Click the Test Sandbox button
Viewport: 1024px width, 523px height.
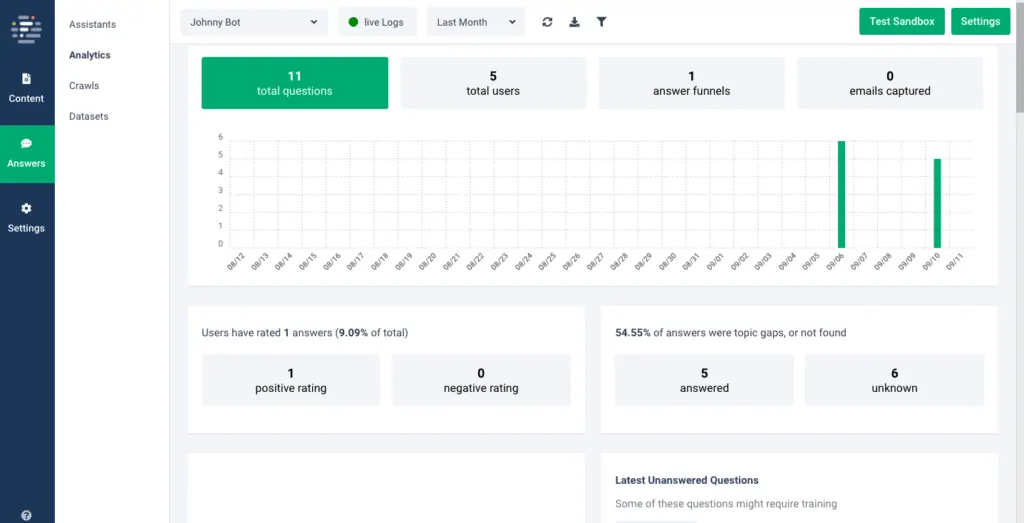[x=901, y=22]
